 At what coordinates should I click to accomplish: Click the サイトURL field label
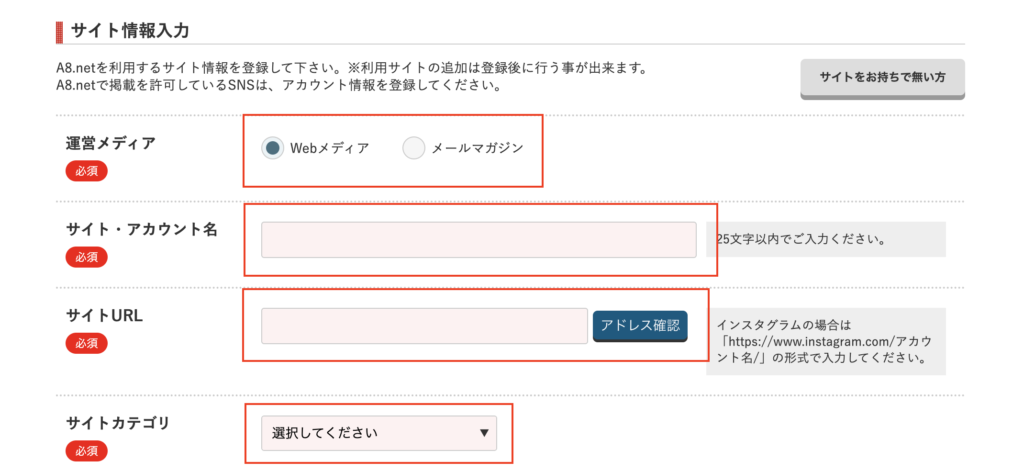104,315
